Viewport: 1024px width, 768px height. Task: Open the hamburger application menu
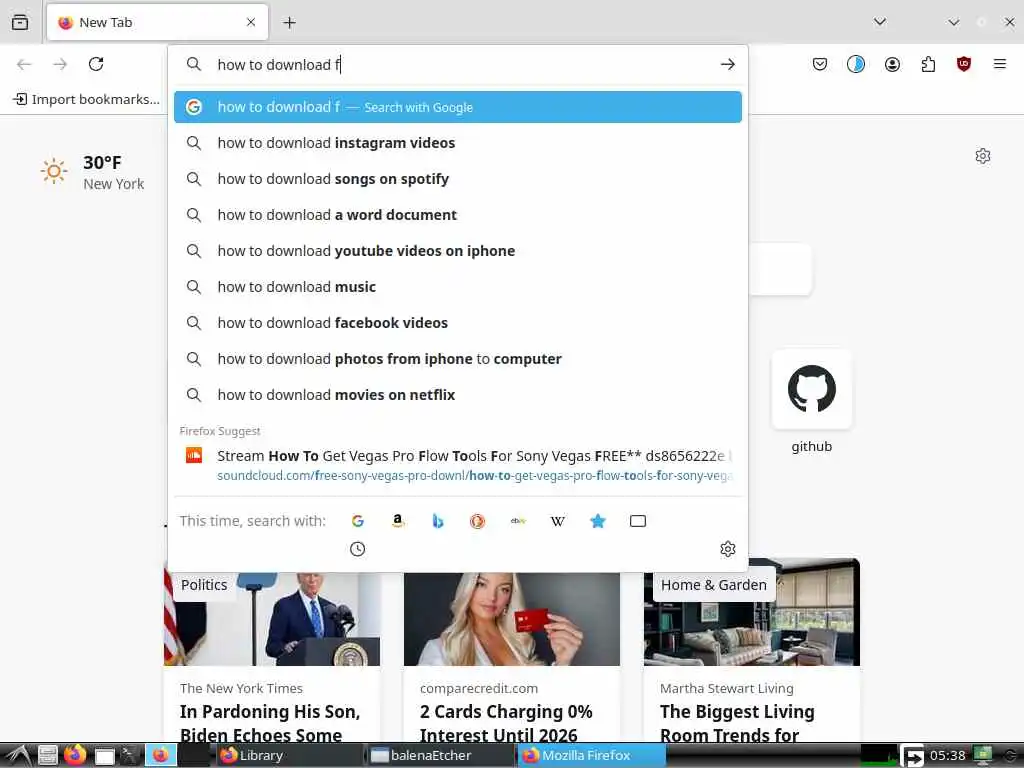point(999,64)
